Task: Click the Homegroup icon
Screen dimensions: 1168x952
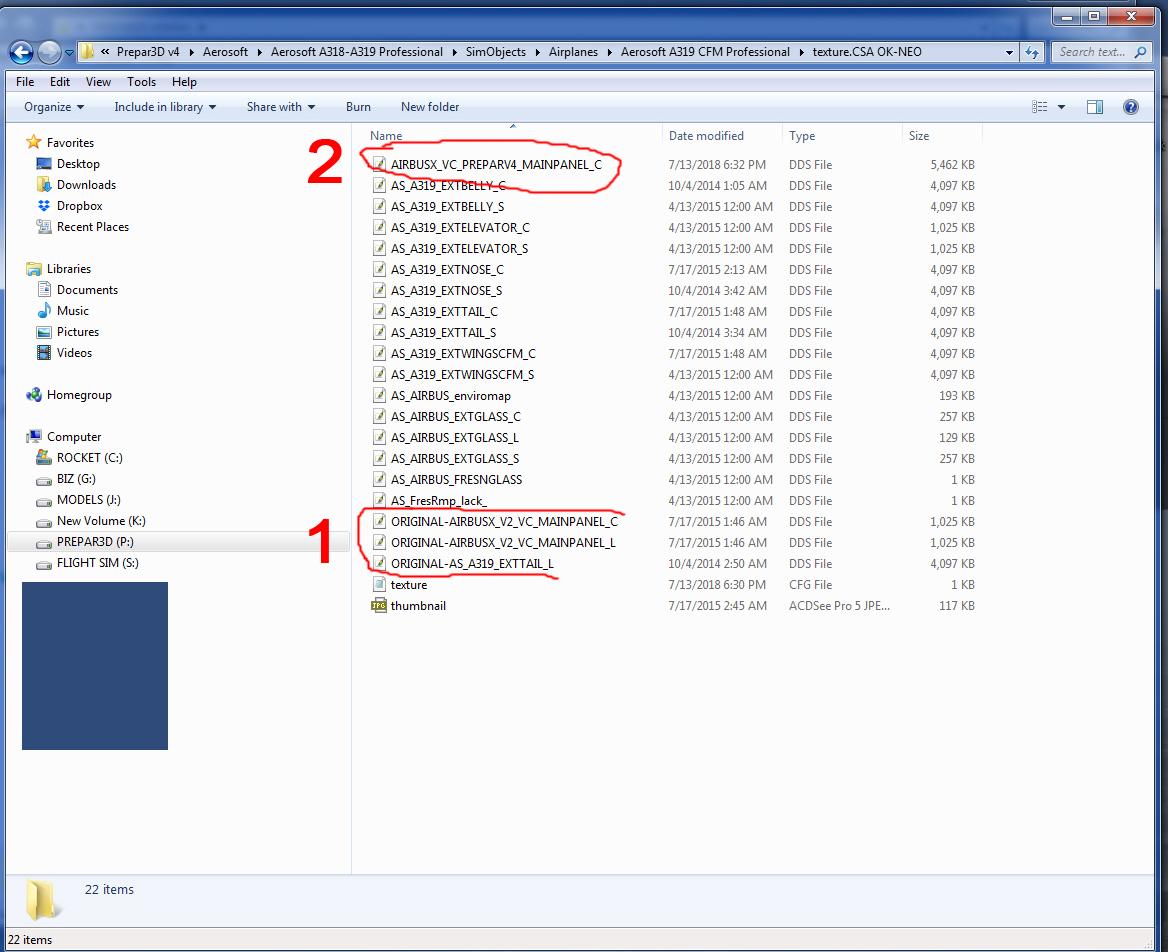Action: [34, 395]
